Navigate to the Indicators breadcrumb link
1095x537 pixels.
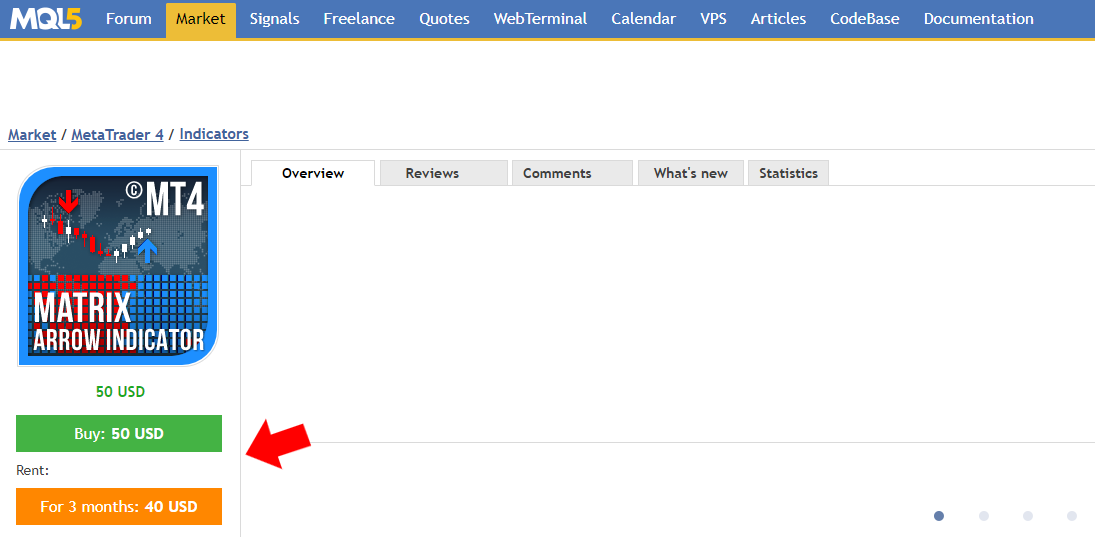pos(214,134)
